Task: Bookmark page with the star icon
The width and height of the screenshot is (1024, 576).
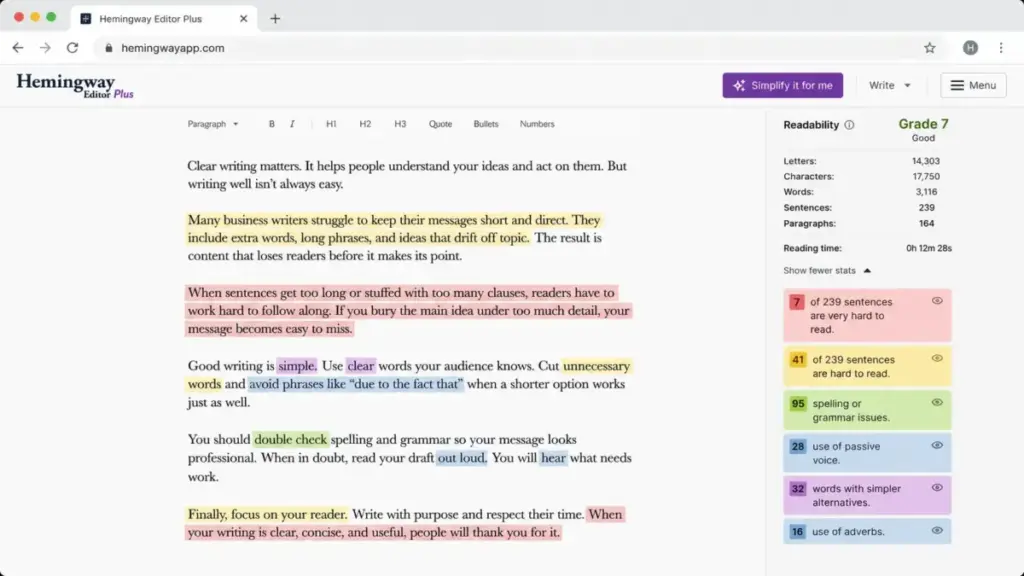Action: pos(929,48)
